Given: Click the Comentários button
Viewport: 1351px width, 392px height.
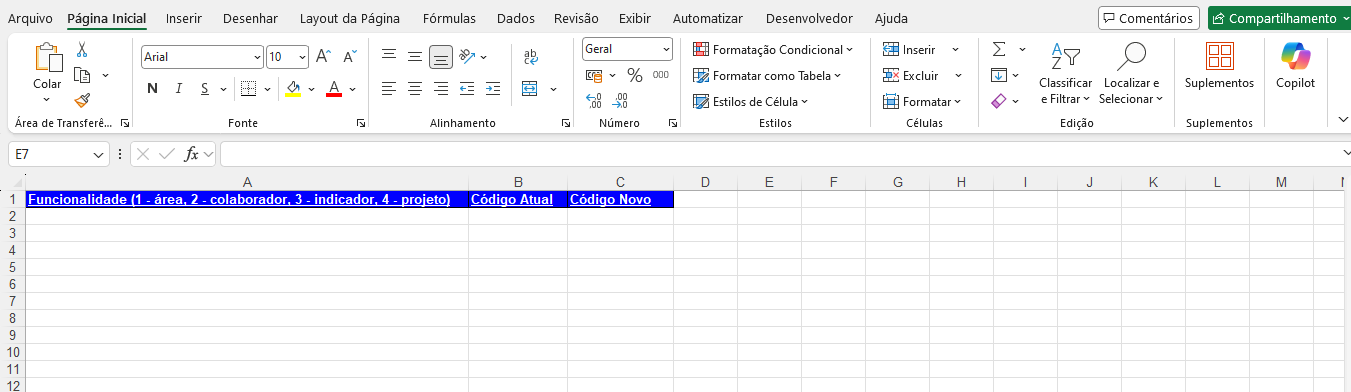Looking at the screenshot, I should [x=1148, y=18].
